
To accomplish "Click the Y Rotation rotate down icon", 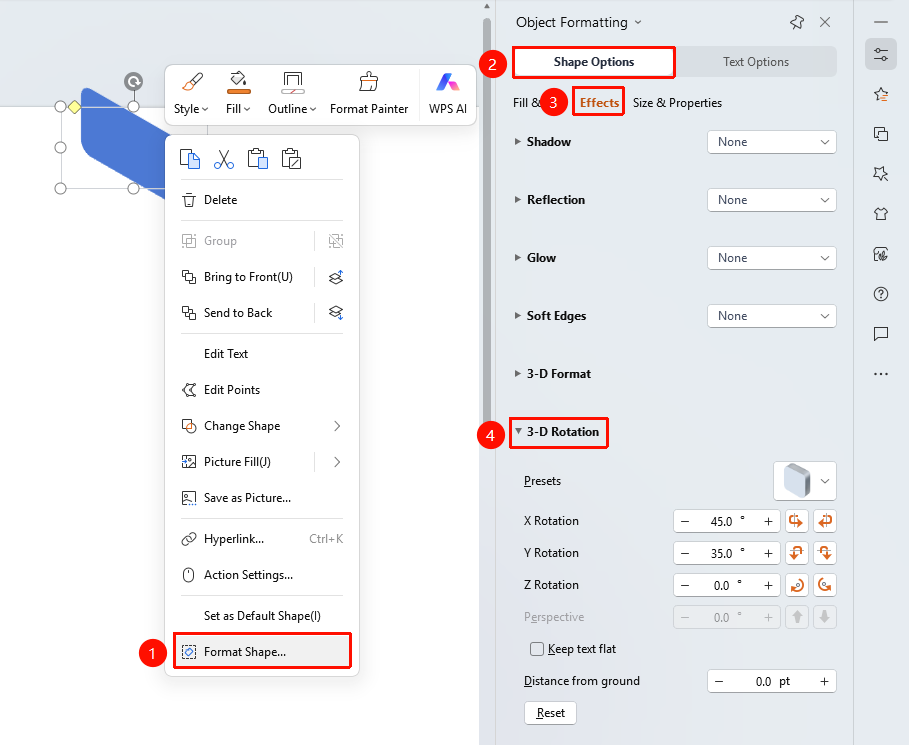I will coord(824,553).
